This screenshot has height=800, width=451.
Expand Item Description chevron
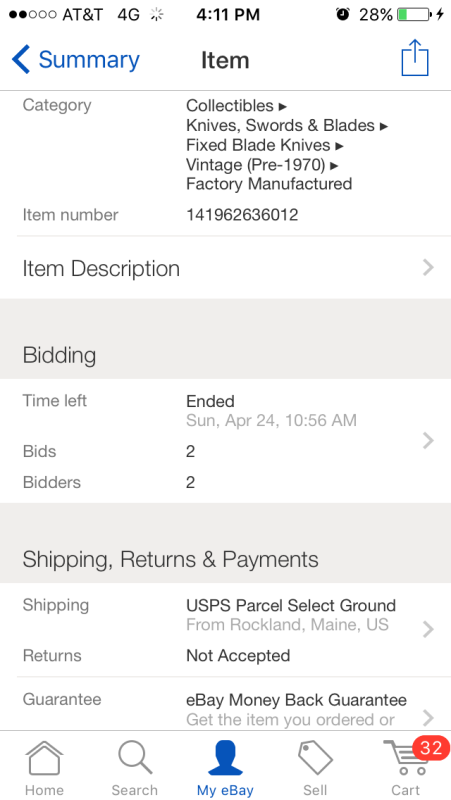pyautogui.click(x=429, y=267)
